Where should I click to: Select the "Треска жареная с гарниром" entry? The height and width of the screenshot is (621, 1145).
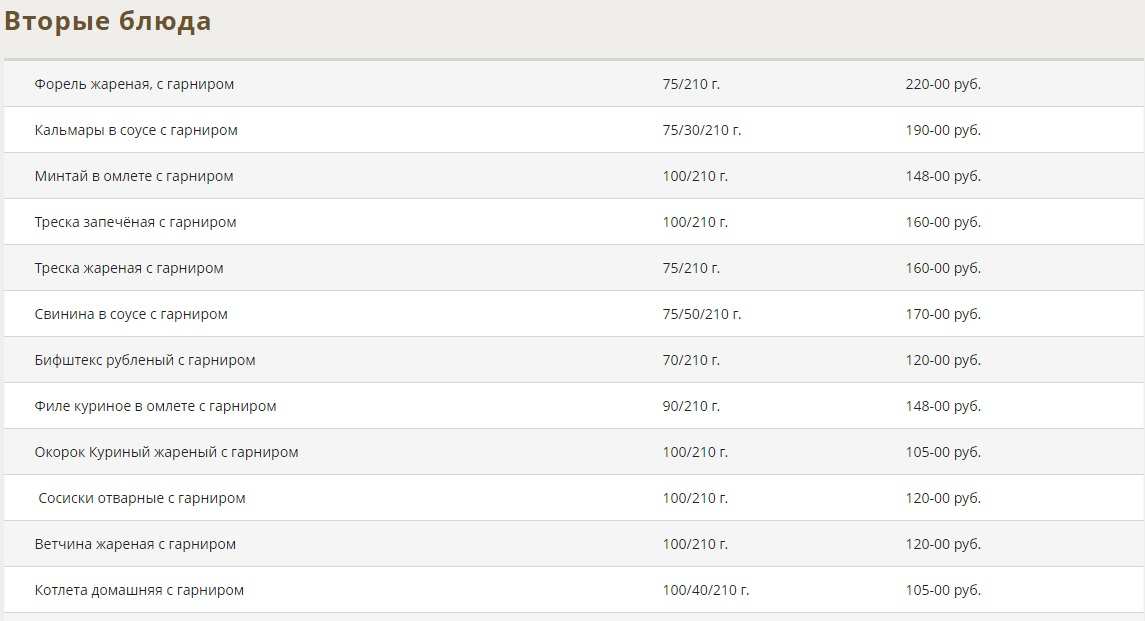pos(129,268)
